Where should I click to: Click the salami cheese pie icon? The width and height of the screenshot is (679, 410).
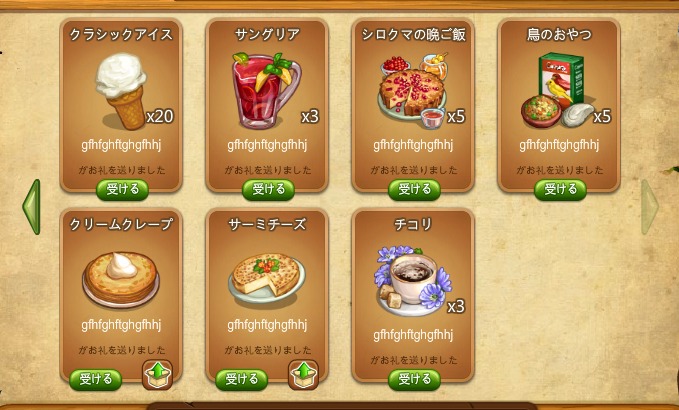click(267, 278)
